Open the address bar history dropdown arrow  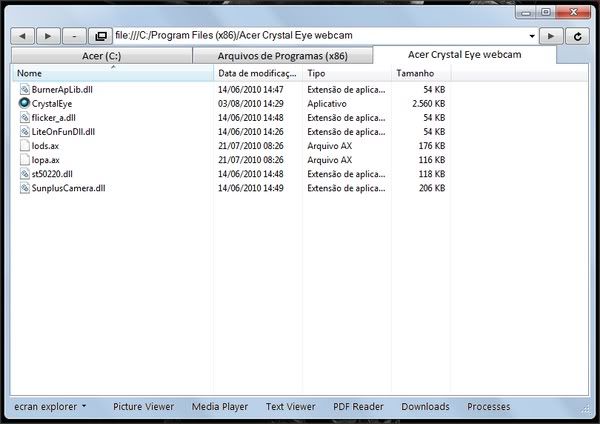[x=532, y=36]
